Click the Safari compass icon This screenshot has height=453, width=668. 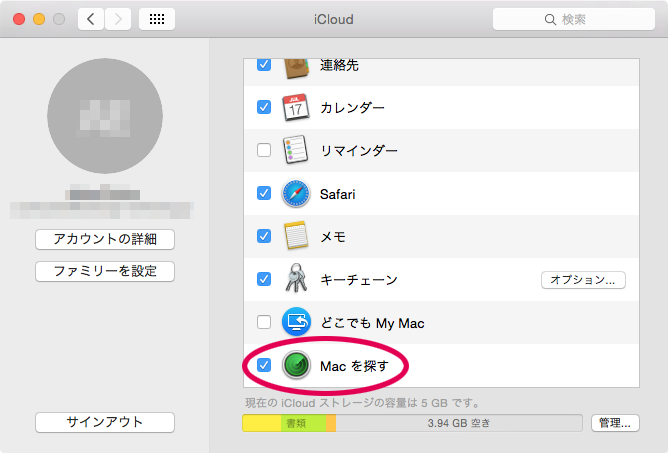[x=296, y=193]
